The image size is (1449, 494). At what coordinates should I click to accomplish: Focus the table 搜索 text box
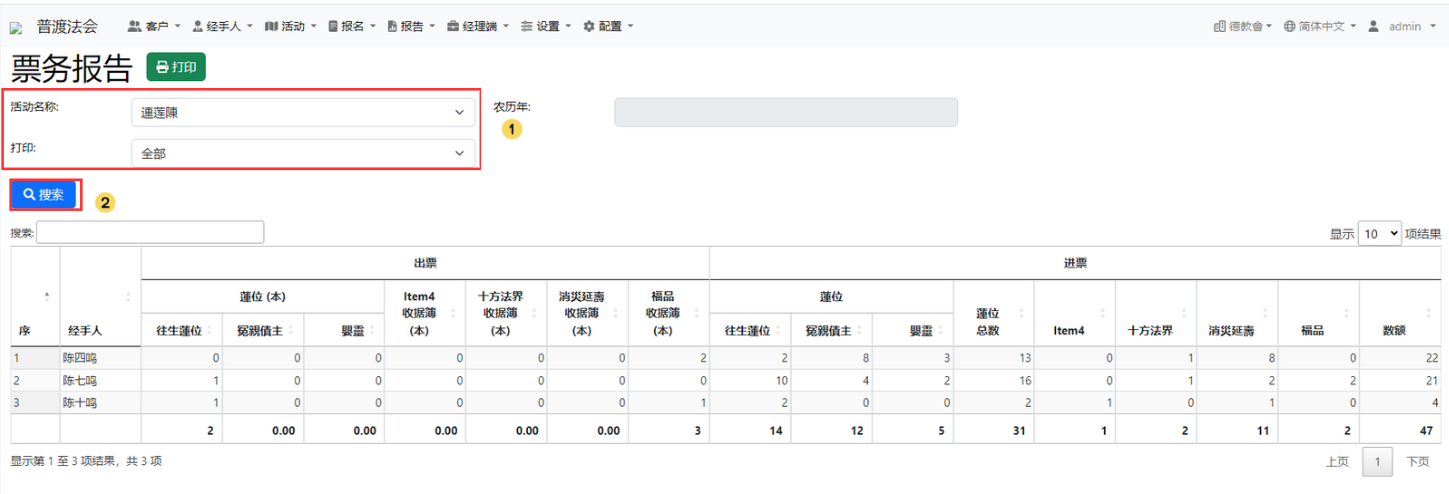tap(150, 232)
